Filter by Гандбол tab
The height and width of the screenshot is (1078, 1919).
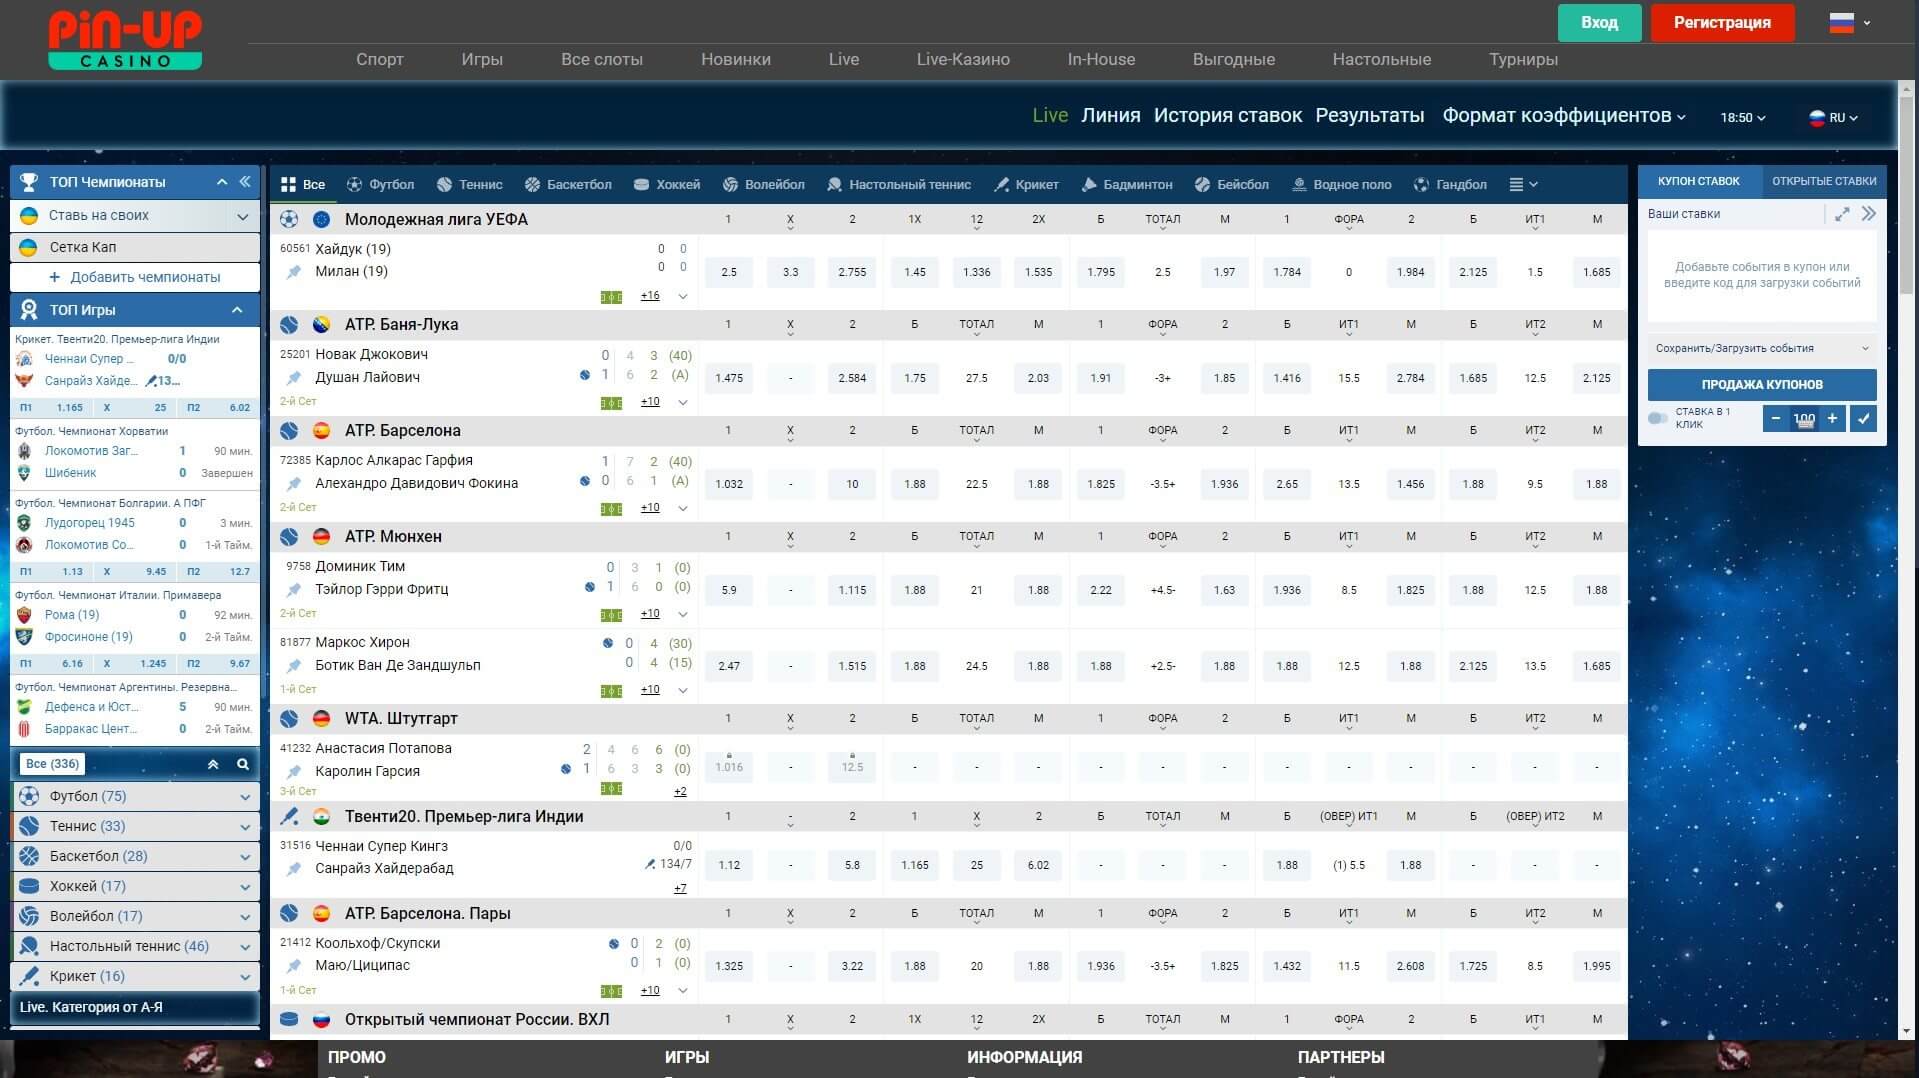(1450, 185)
